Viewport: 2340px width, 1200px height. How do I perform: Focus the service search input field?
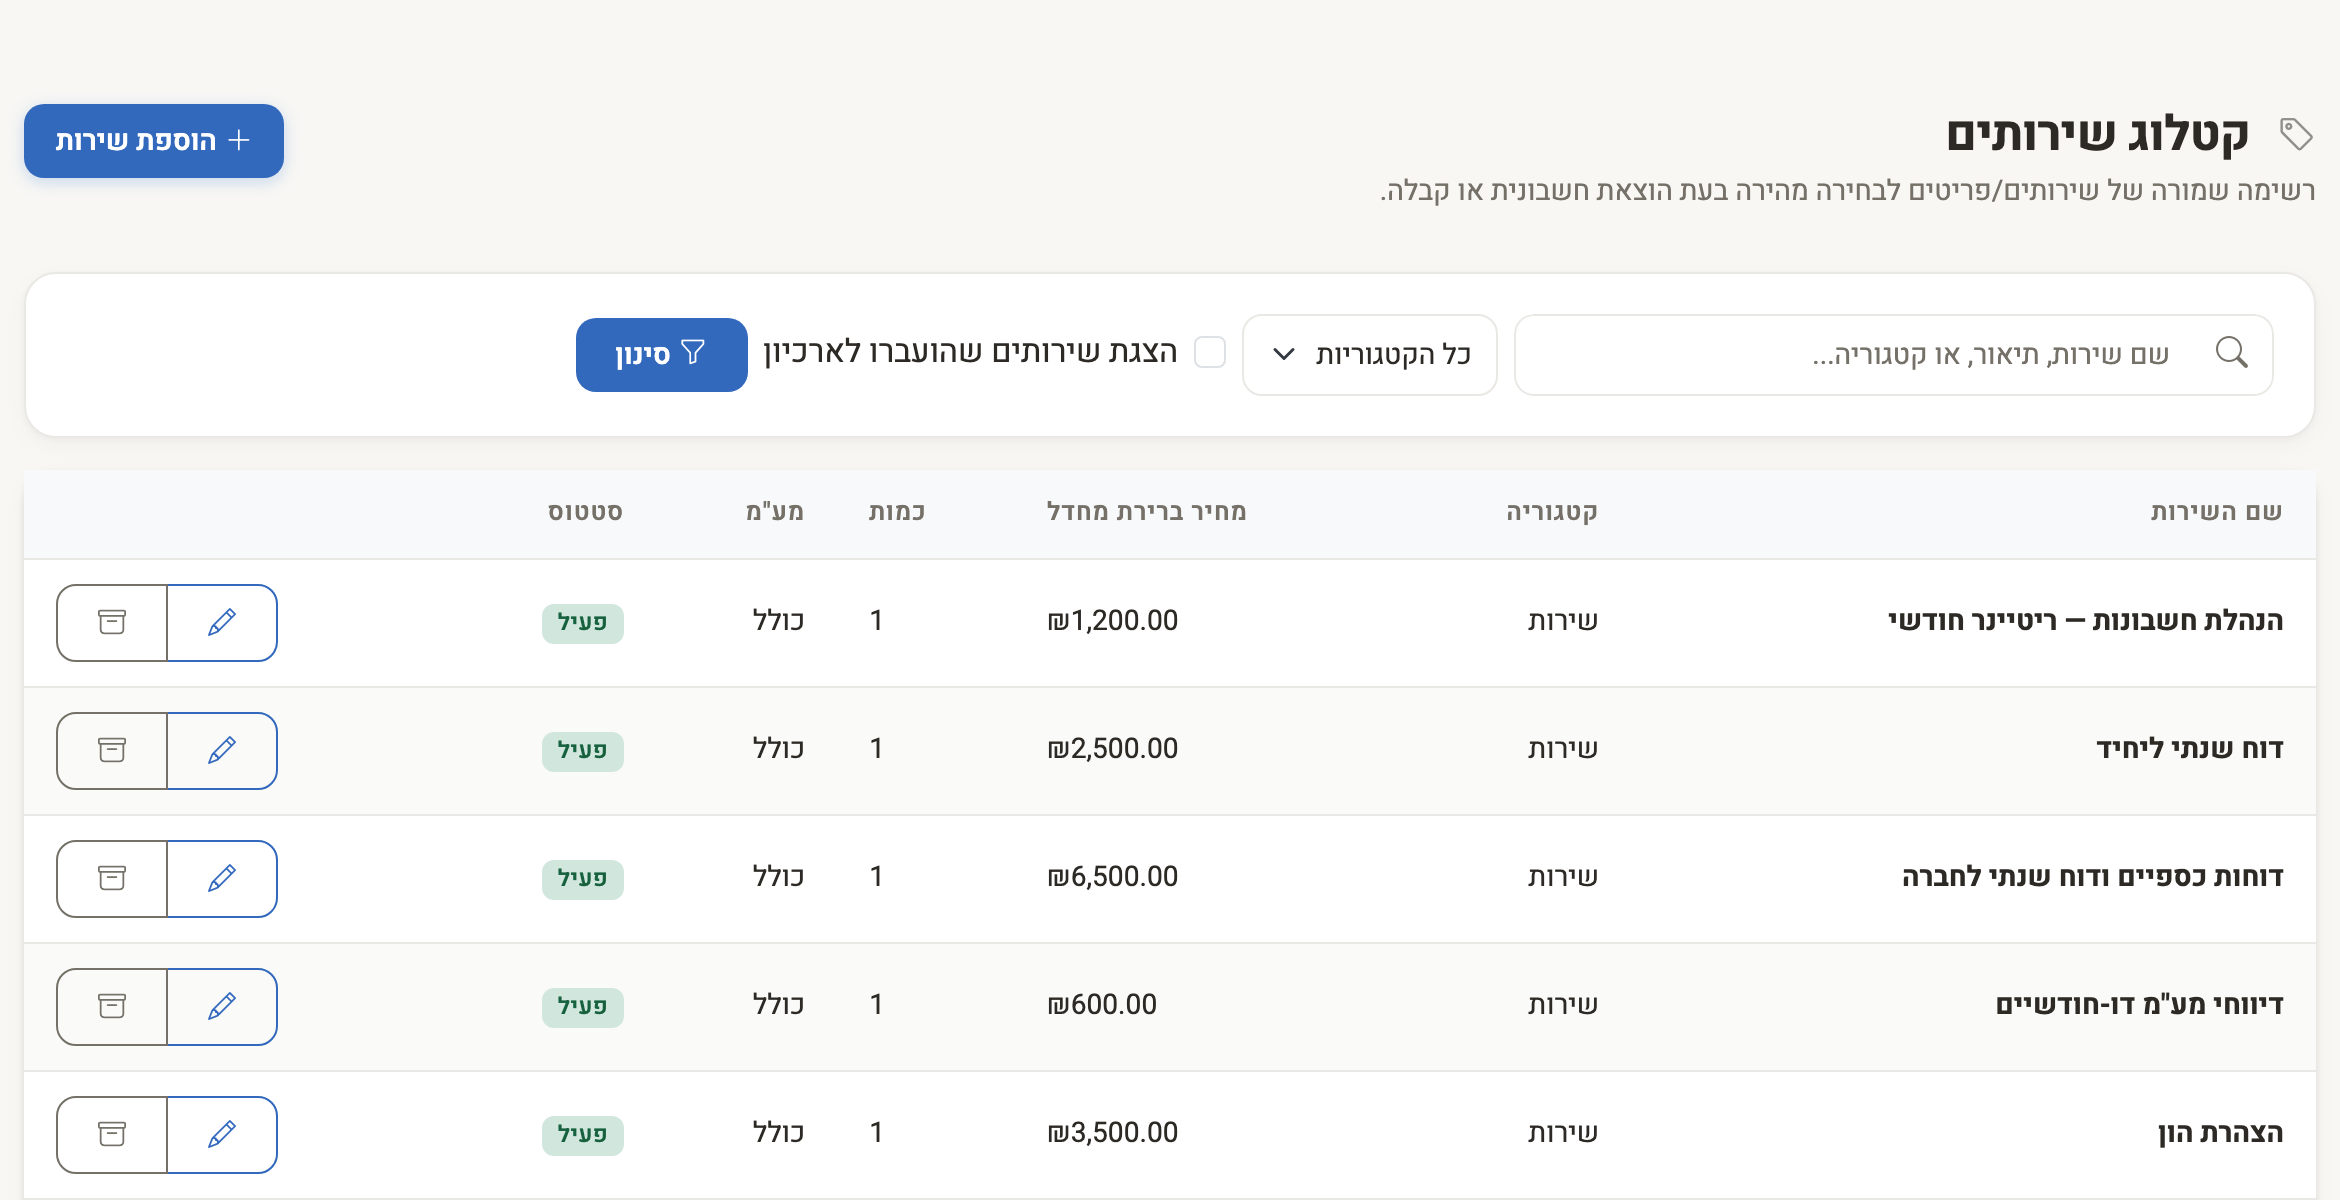click(x=1893, y=354)
